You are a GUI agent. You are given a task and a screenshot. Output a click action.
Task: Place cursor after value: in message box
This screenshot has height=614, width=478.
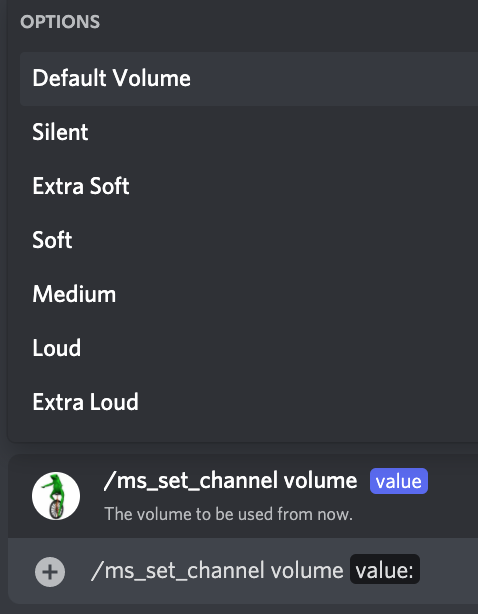click(416, 570)
